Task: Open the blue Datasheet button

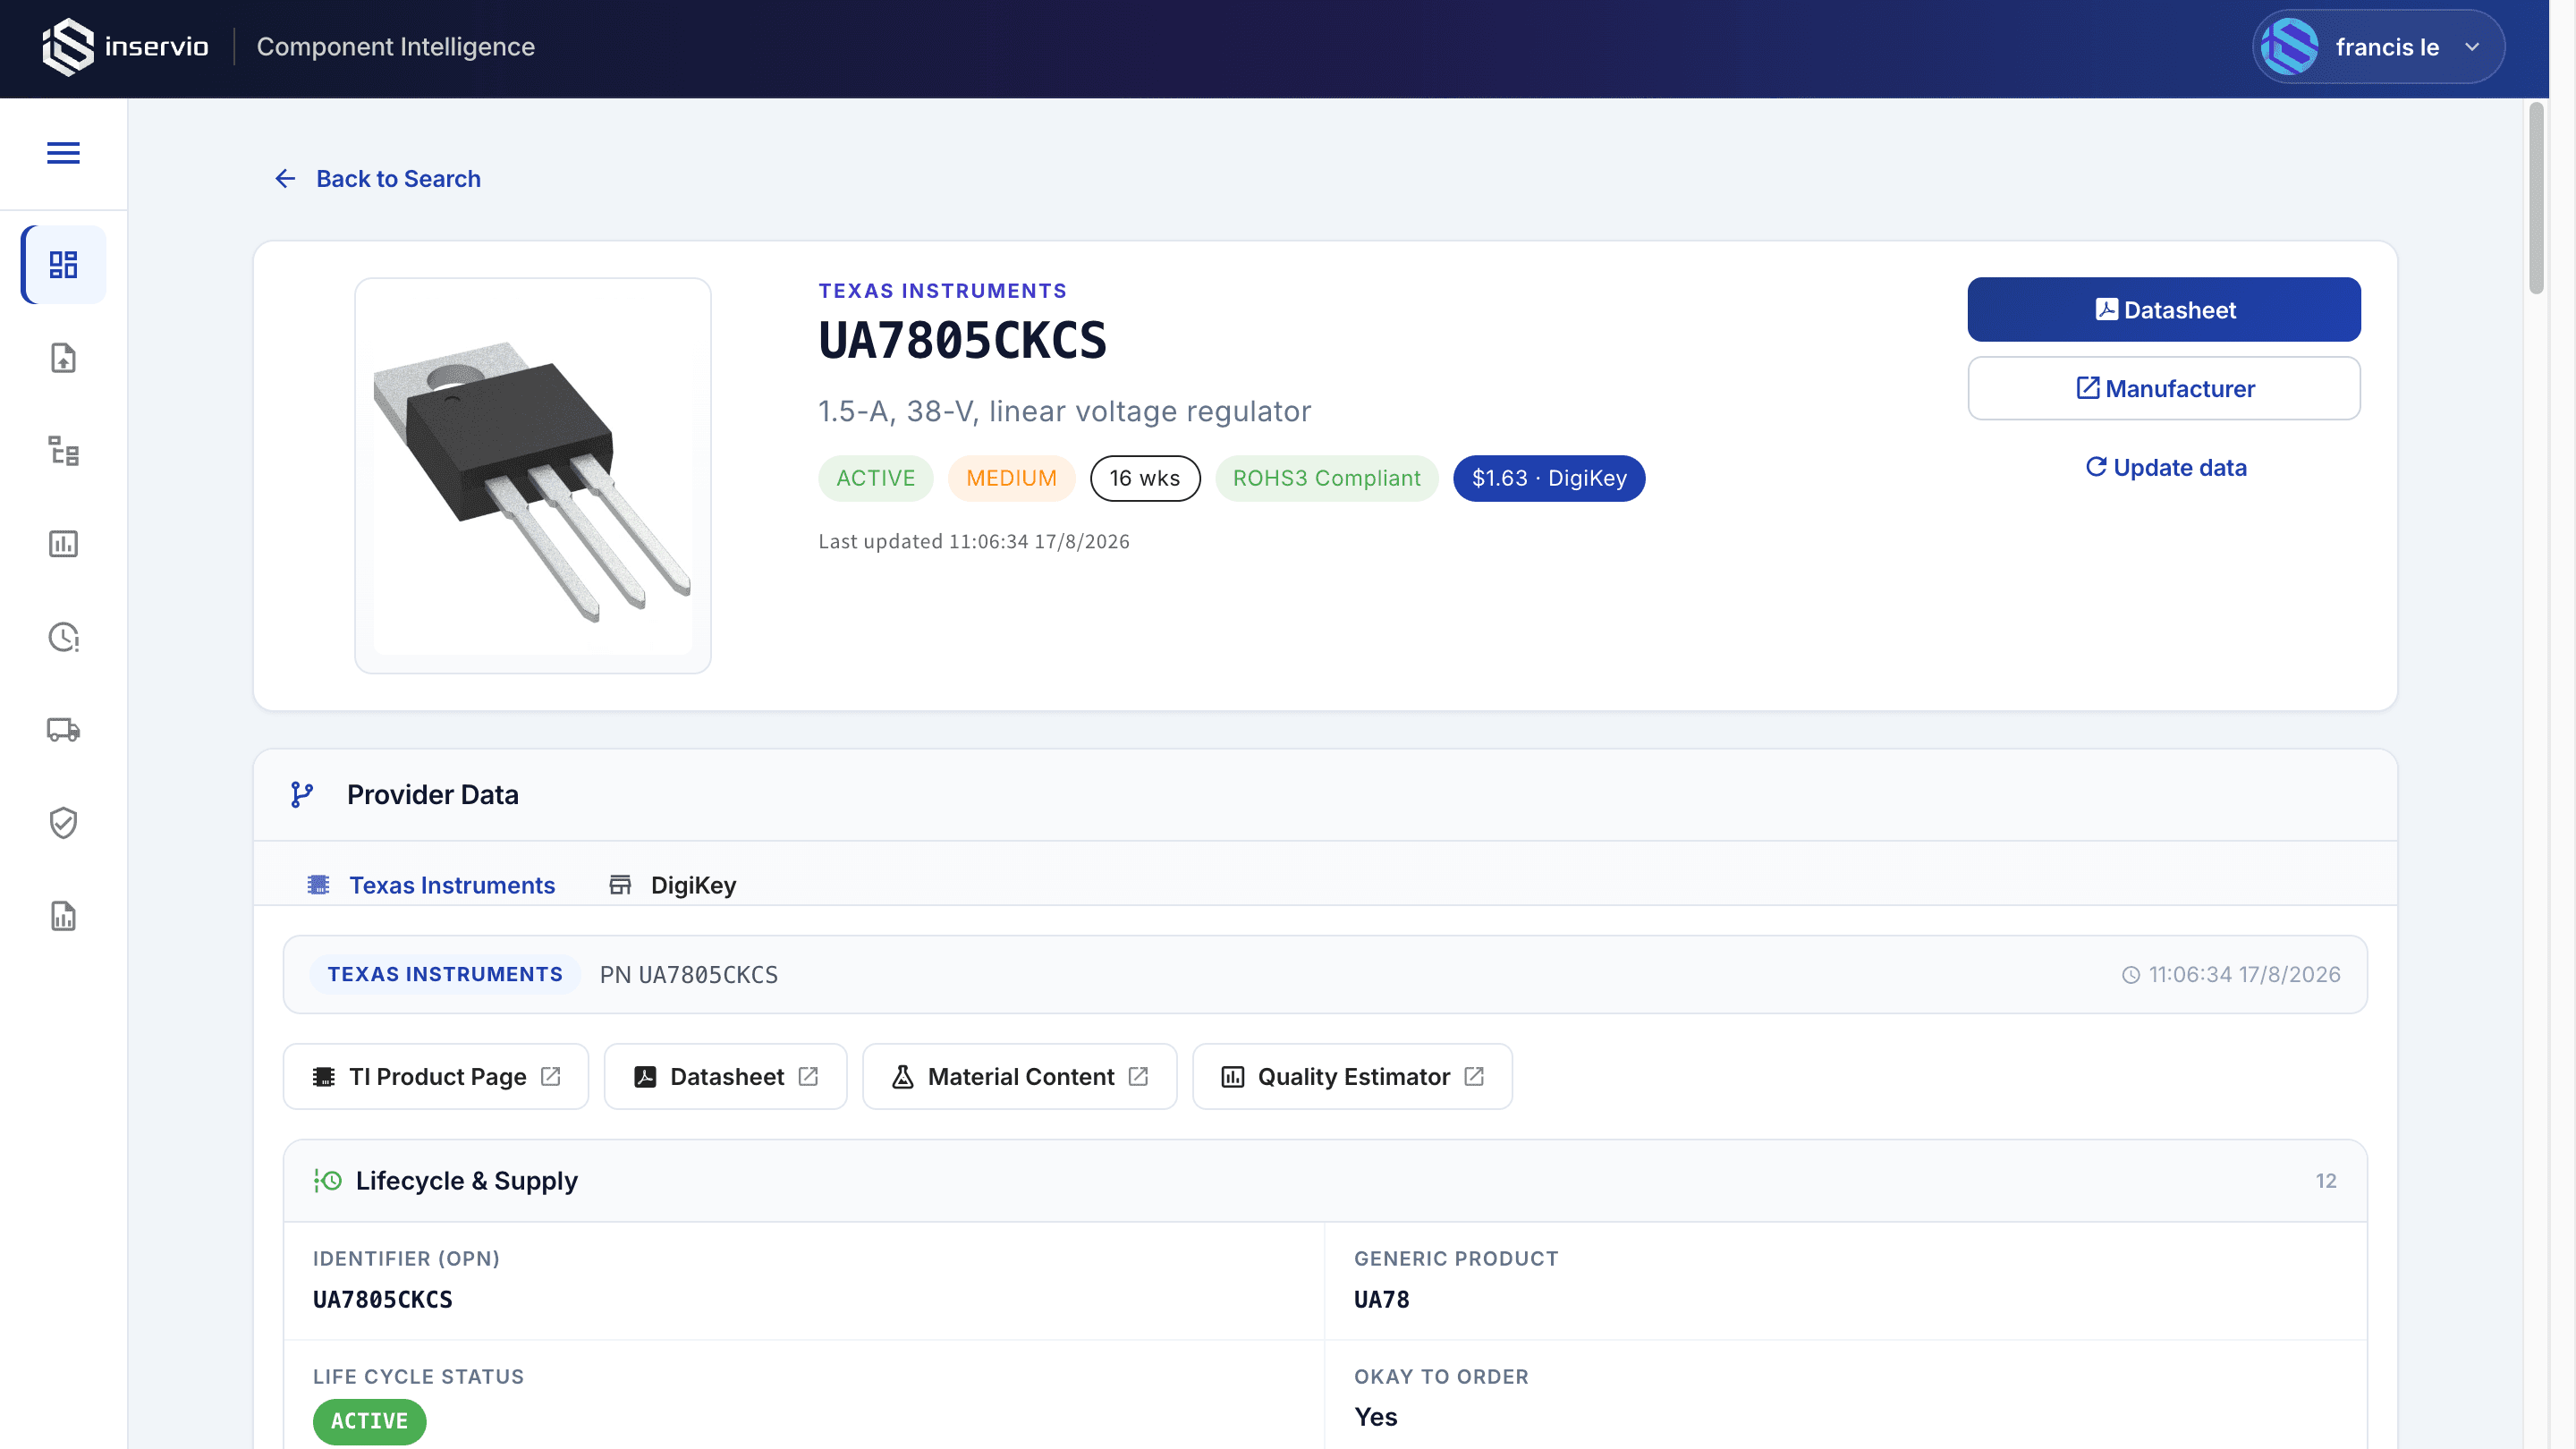Action: [x=2164, y=310]
